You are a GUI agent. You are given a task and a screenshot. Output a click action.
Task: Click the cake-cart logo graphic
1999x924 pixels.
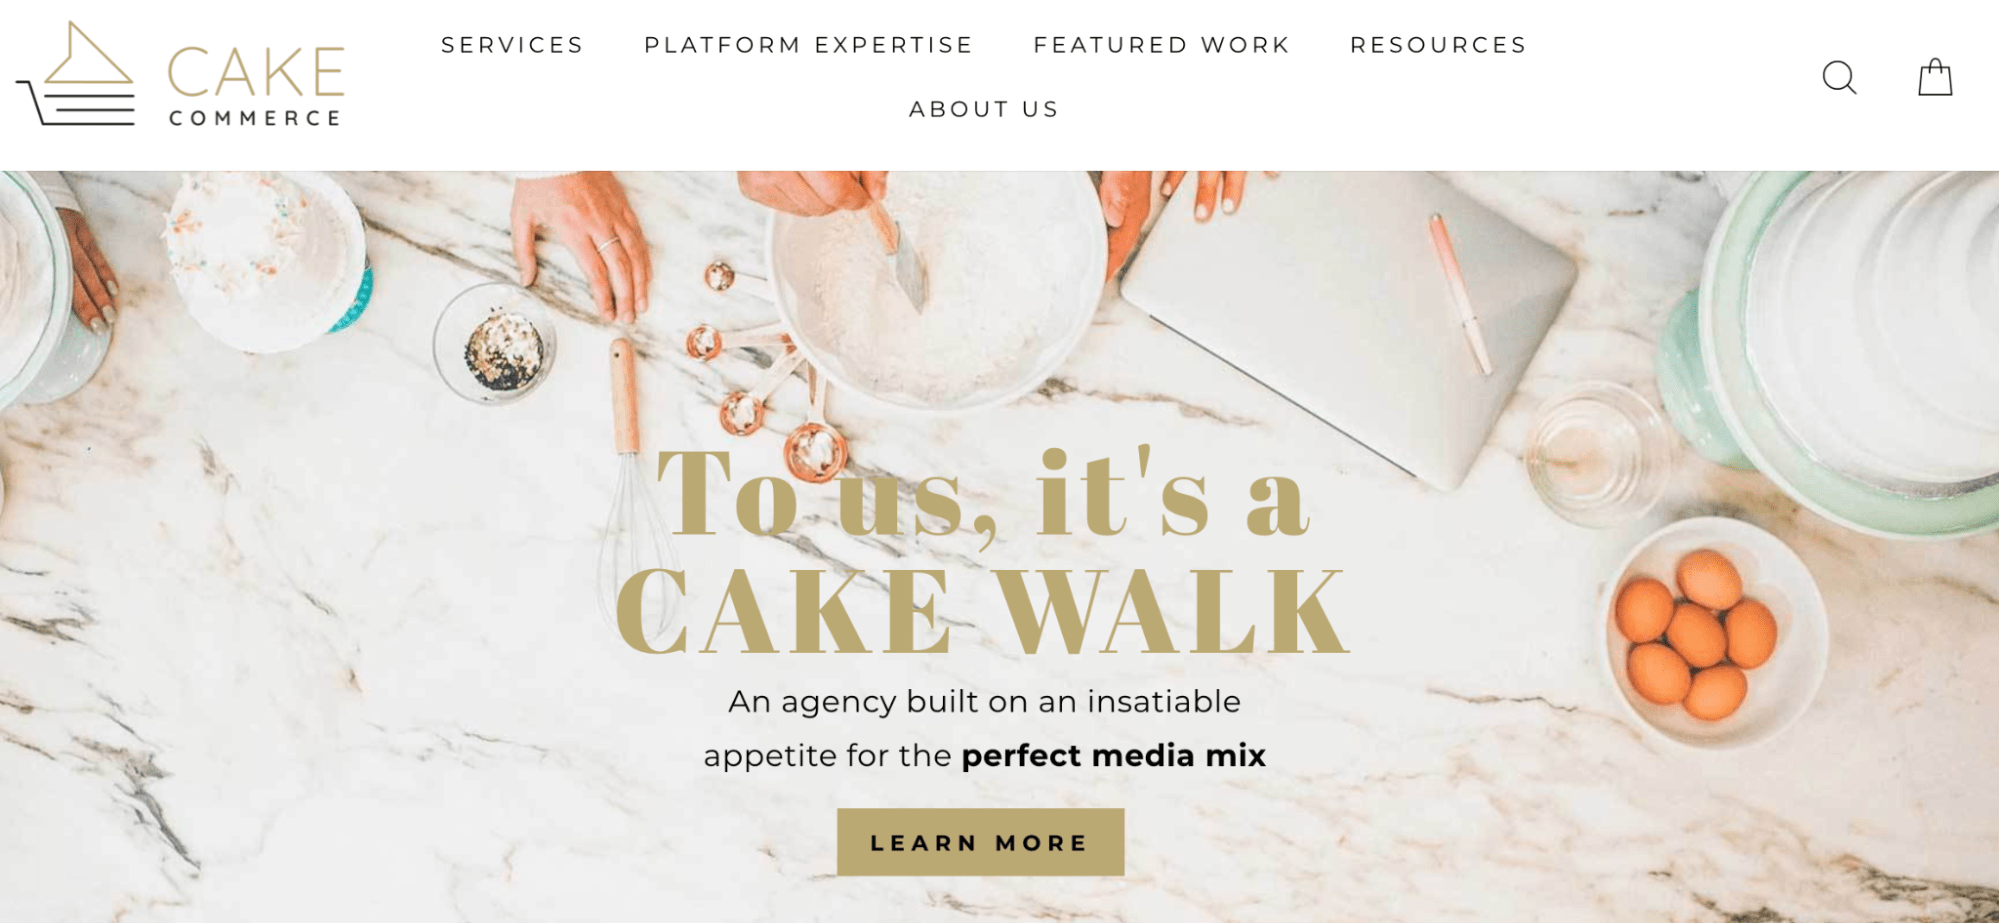(75, 74)
